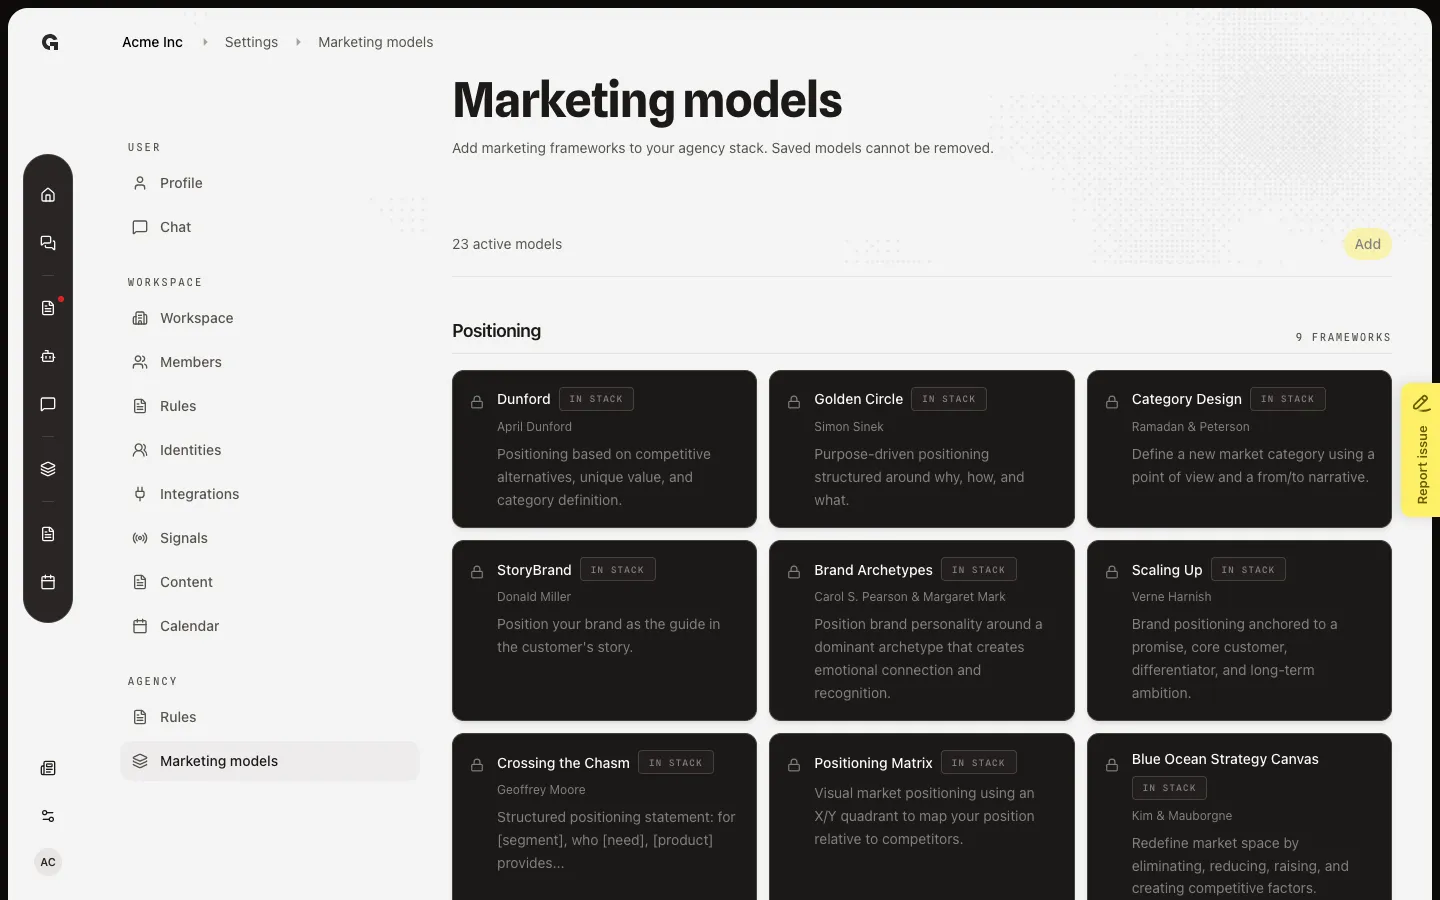Select the Positioning Matrix card

[x=922, y=817]
